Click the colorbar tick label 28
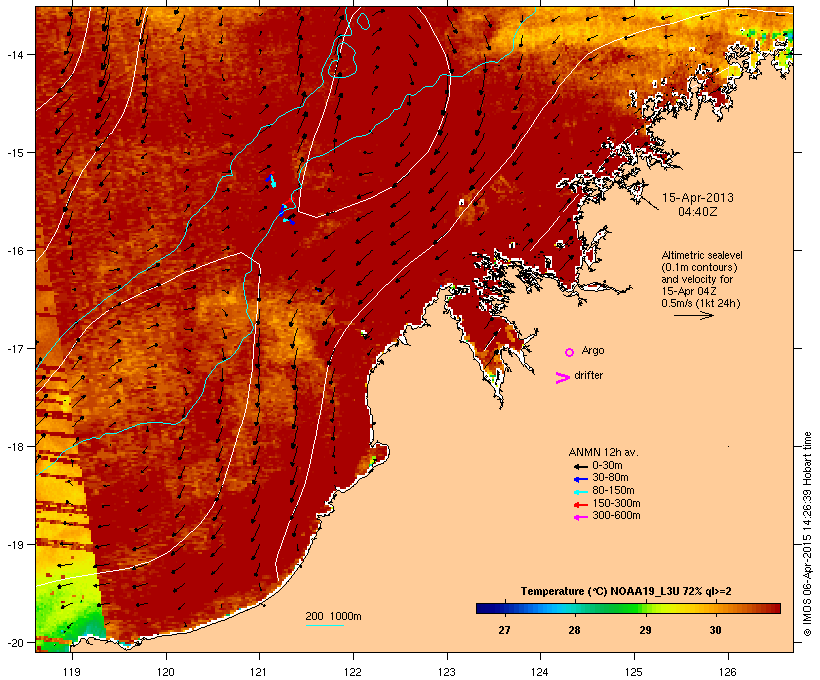Viewport: 820px width, 680px height. coord(574,630)
